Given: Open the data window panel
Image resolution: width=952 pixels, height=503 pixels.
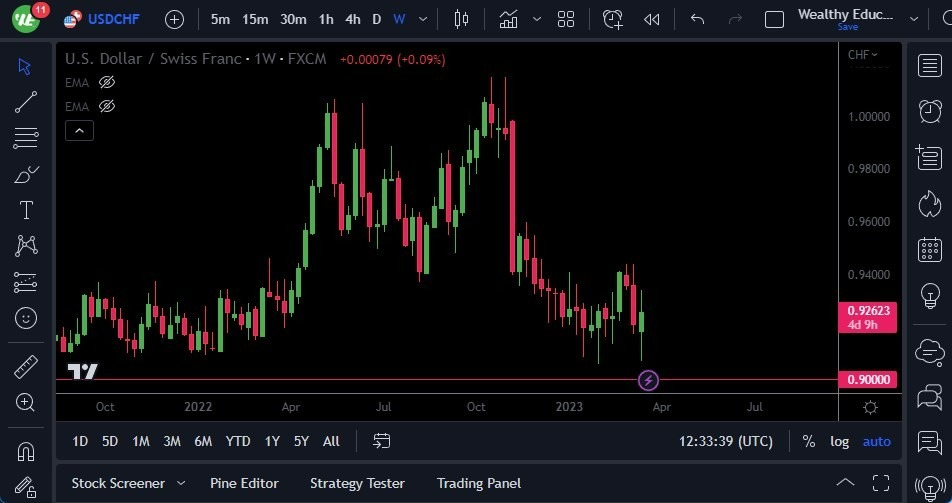Looking at the screenshot, I should [930, 157].
